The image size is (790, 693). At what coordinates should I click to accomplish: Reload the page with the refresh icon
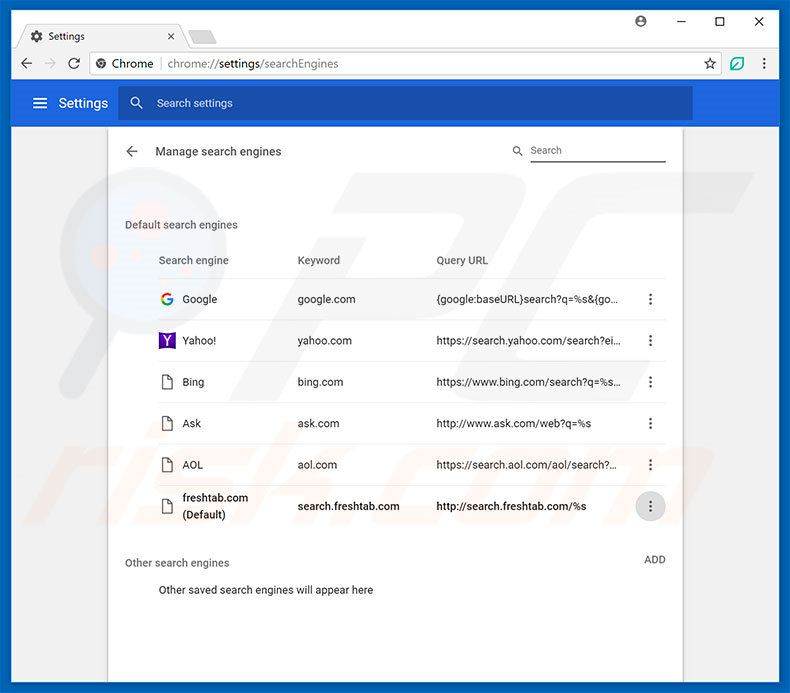tap(74, 64)
